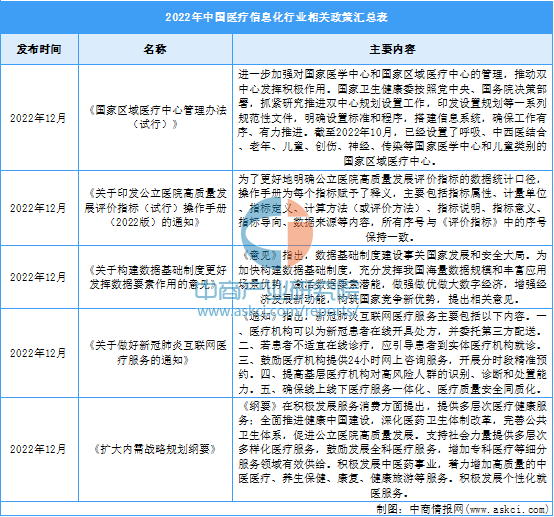This screenshot has height=517, width=554.
Task: Click the 制图：中商情报网 credit line
Action: tap(462, 509)
